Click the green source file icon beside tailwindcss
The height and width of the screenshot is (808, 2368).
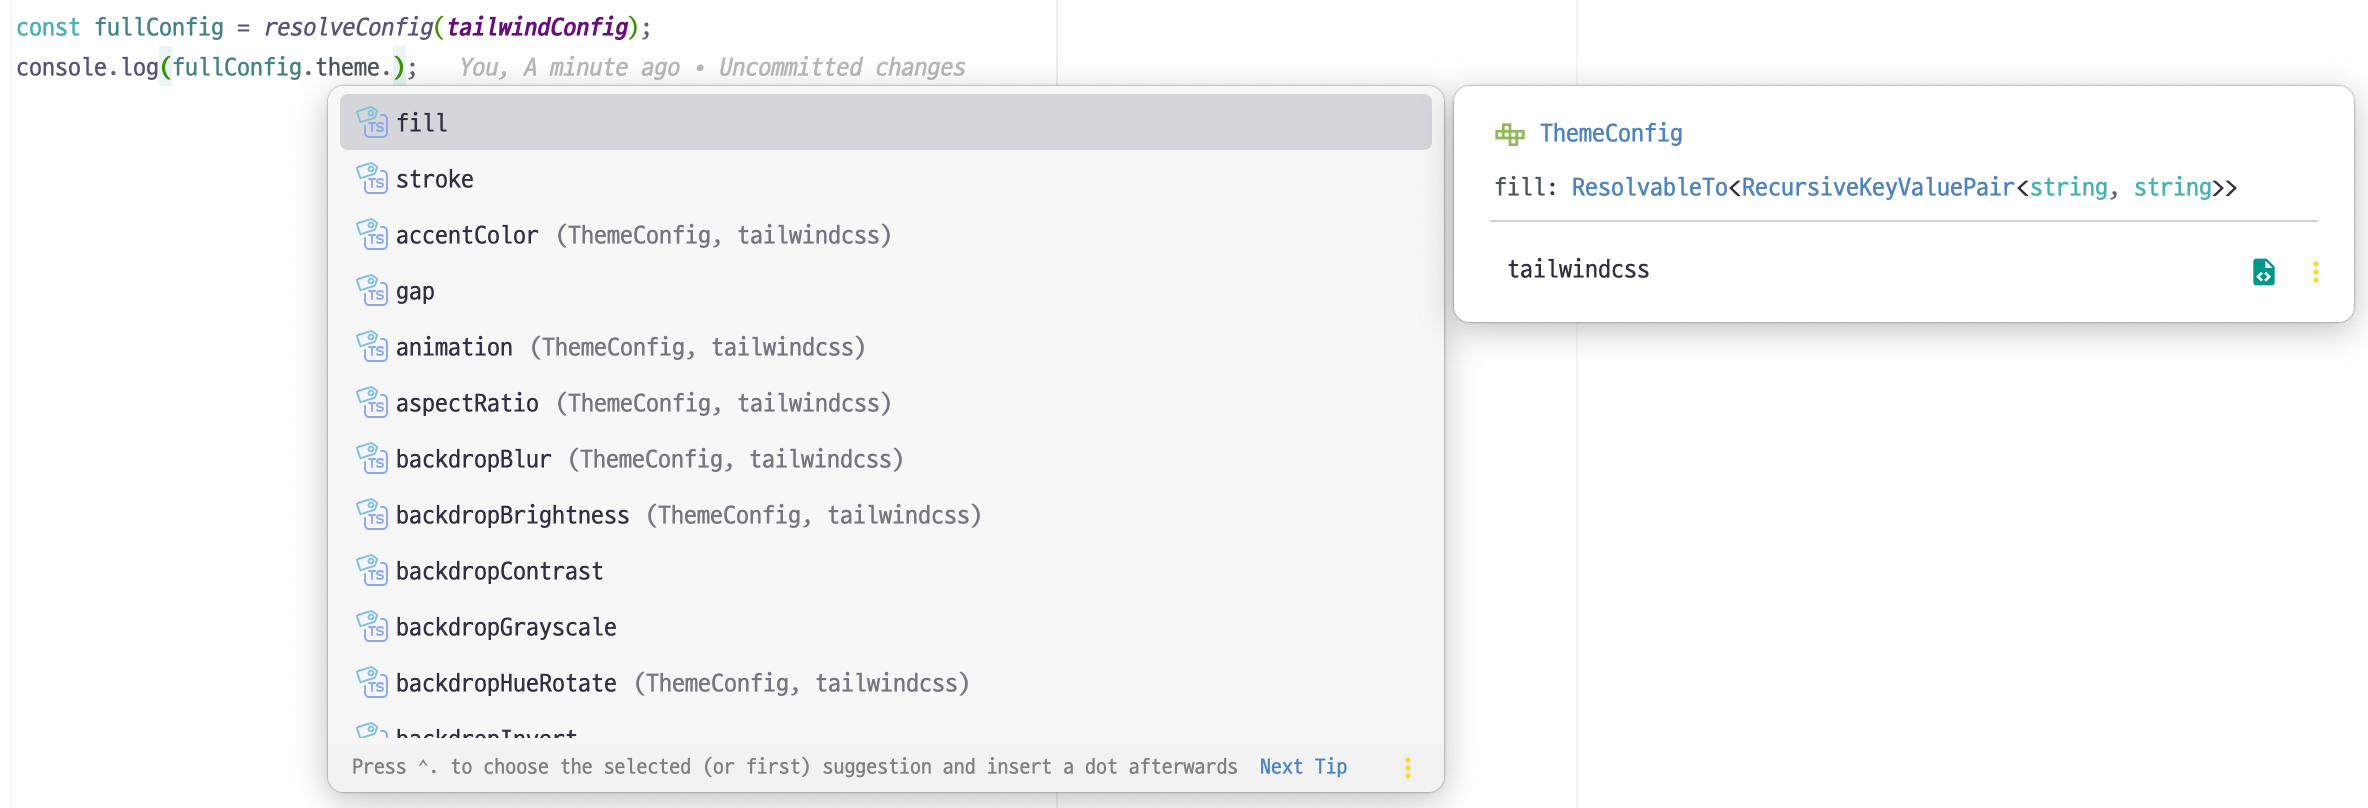point(2264,271)
